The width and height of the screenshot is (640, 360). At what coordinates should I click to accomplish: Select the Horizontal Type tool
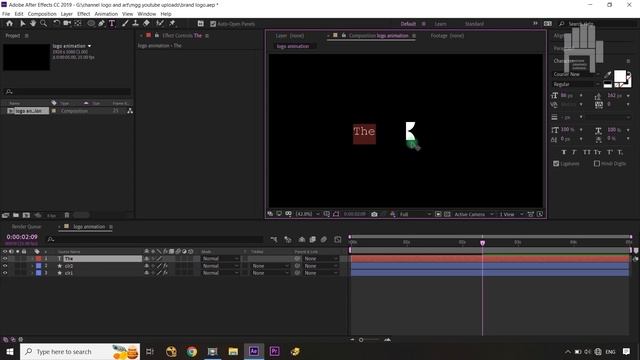click(x=112, y=24)
